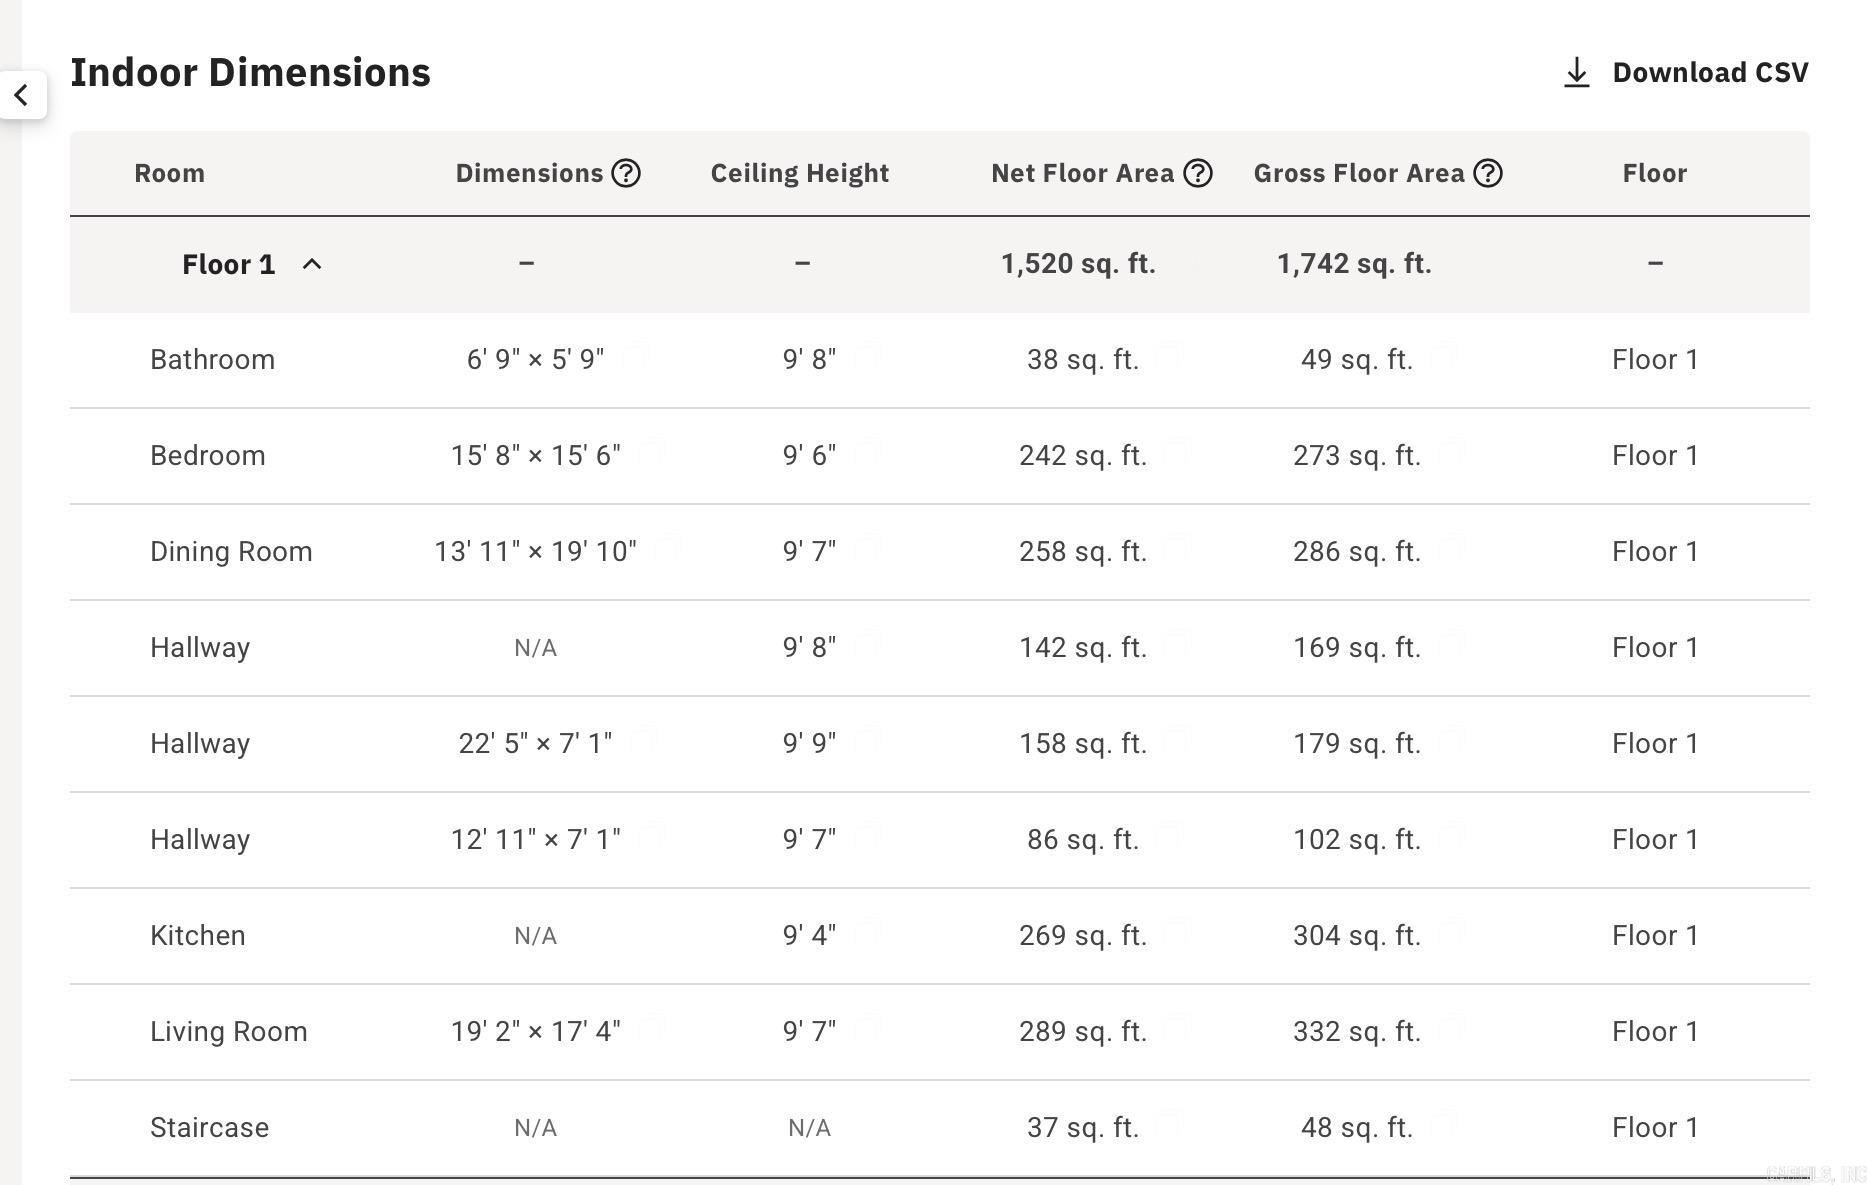Click the 22' 5" × 7' 1" hallway dimensions
The height and width of the screenshot is (1185, 1867).
click(x=535, y=744)
